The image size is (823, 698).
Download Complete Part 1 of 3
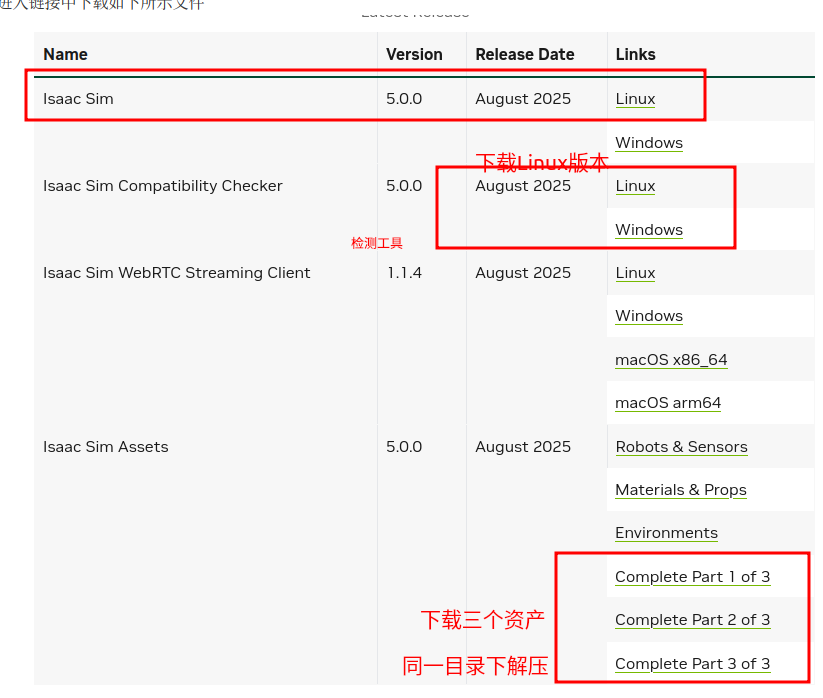692,577
